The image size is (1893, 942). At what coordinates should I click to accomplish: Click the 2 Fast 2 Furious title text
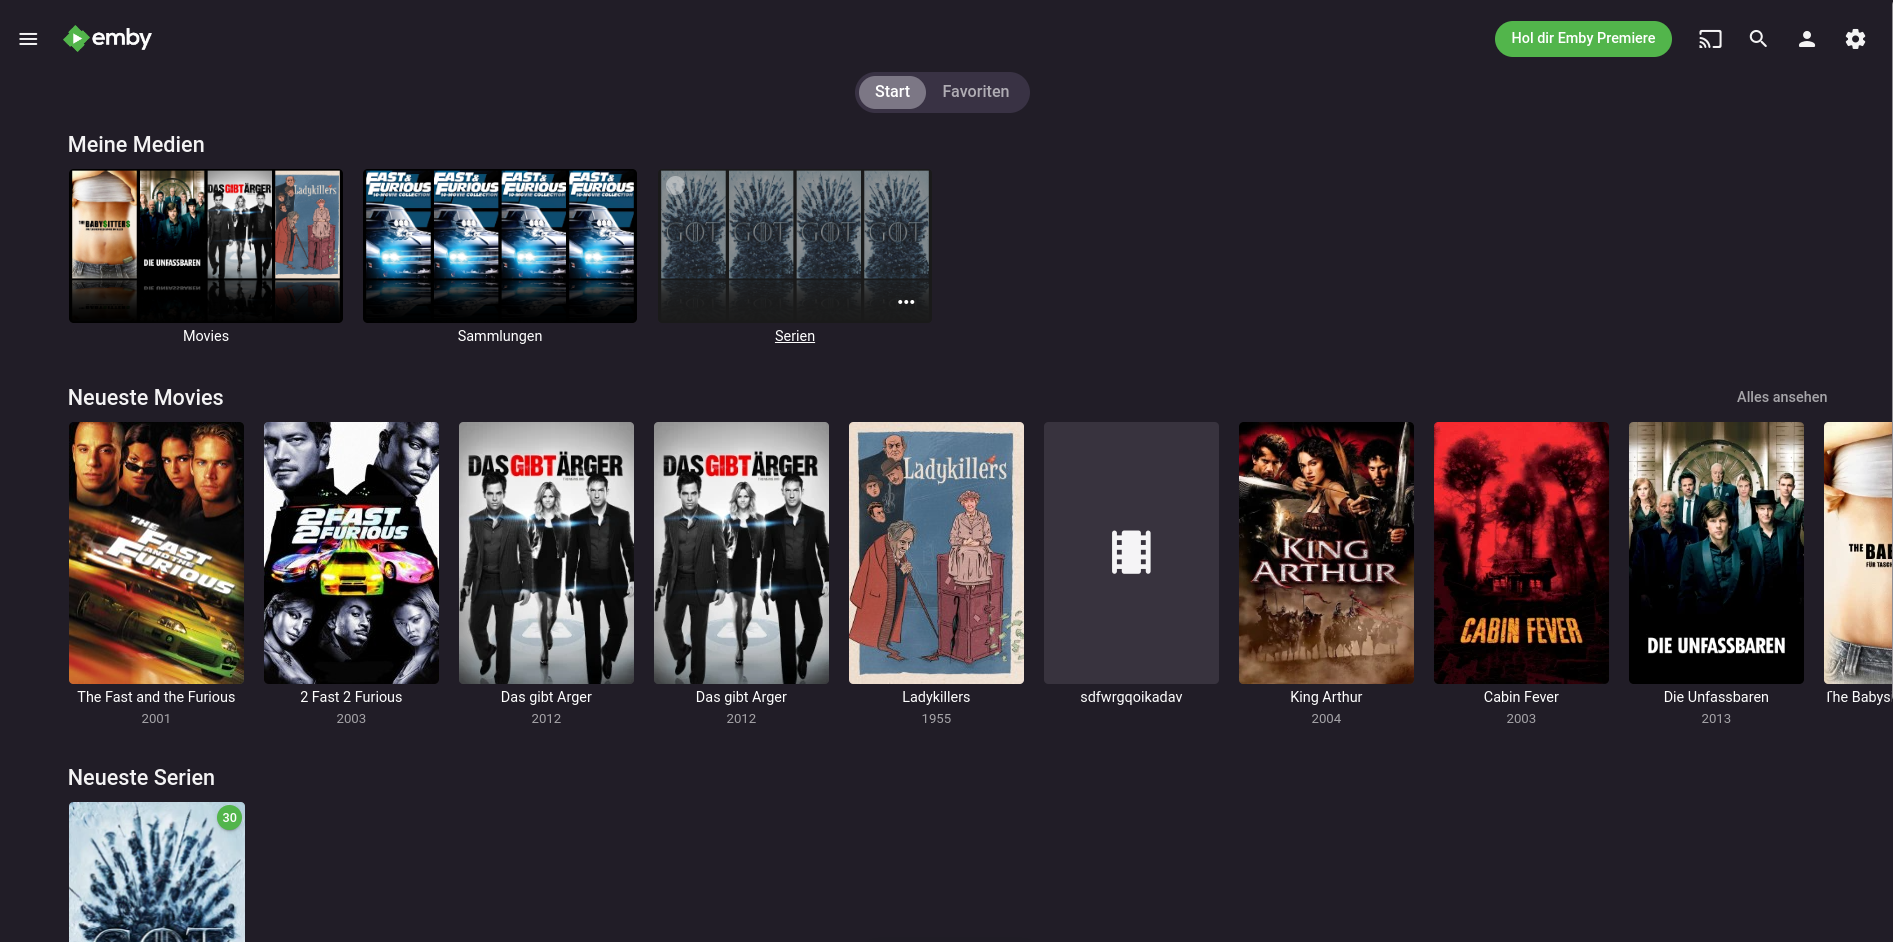point(351,697)
